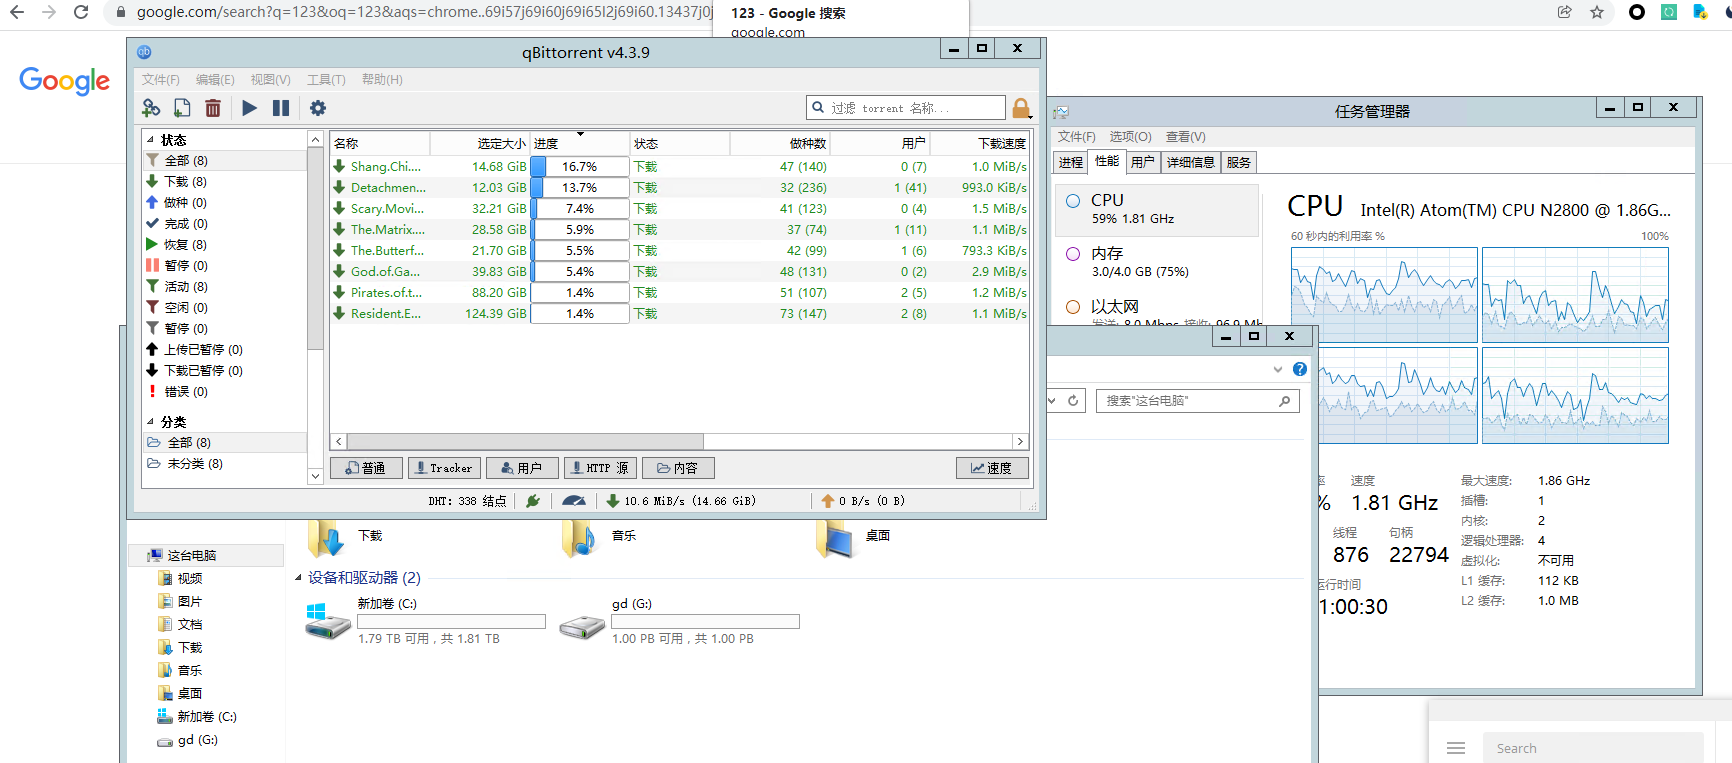
Task: Toggle alternative speed limits speedometer icon
Action: tap(574, 501)
